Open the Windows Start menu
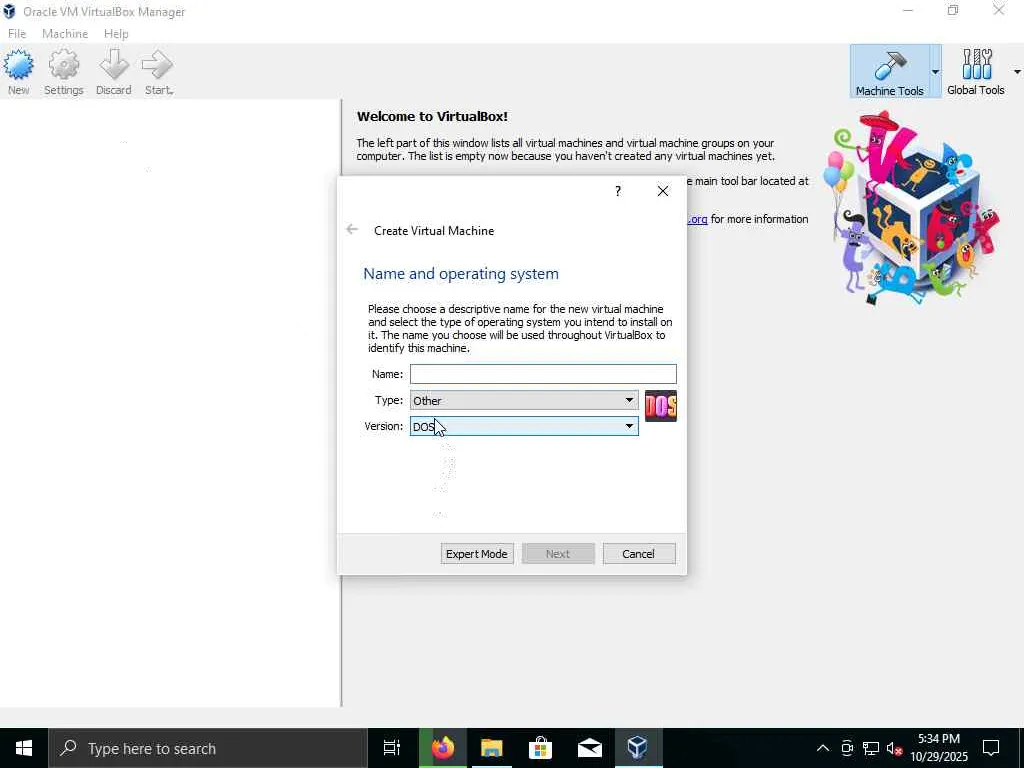1024x768 pixels. [24, 748]
